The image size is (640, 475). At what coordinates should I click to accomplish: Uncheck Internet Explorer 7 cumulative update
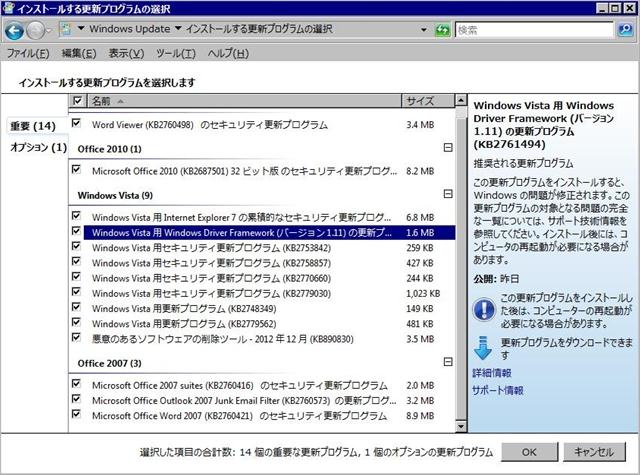click(x=76, y=215)
